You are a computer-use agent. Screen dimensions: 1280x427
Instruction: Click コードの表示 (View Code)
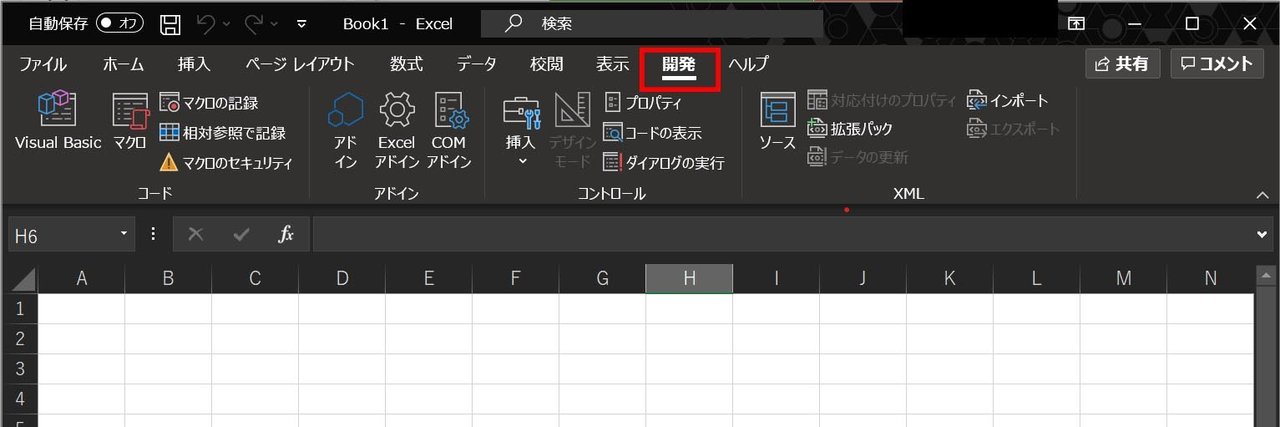[652, 132]
